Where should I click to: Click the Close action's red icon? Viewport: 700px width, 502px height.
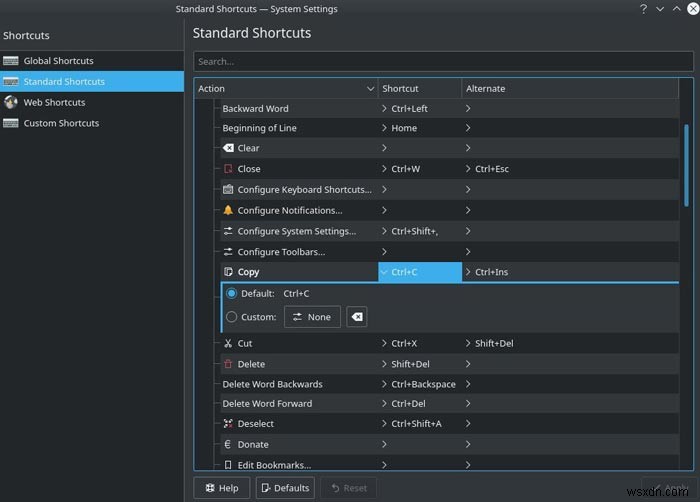tap(228, 169)
